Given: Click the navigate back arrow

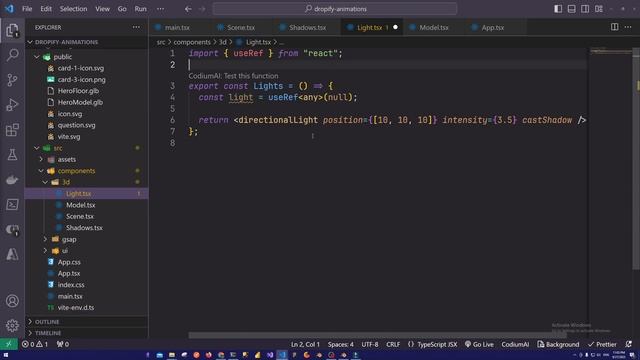Looking at the screenshot, I should point(188,9).
